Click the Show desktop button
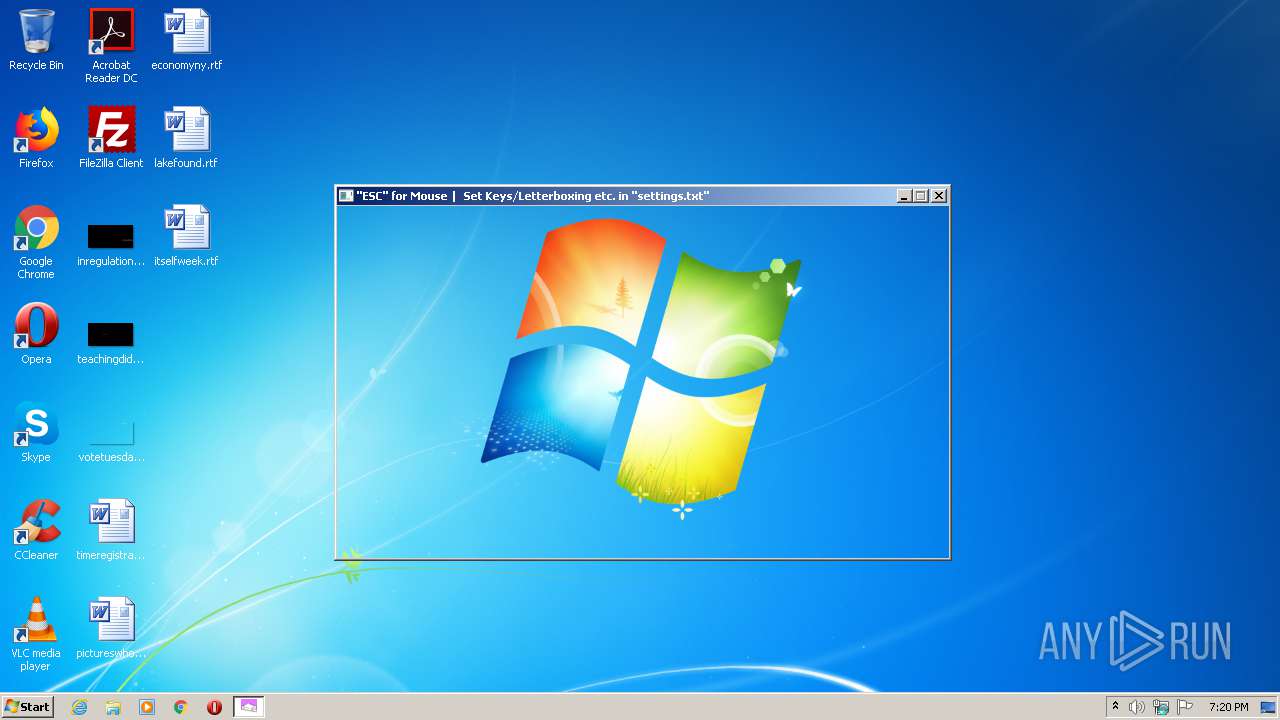The image size is (1280, 720). point(1269,707)
